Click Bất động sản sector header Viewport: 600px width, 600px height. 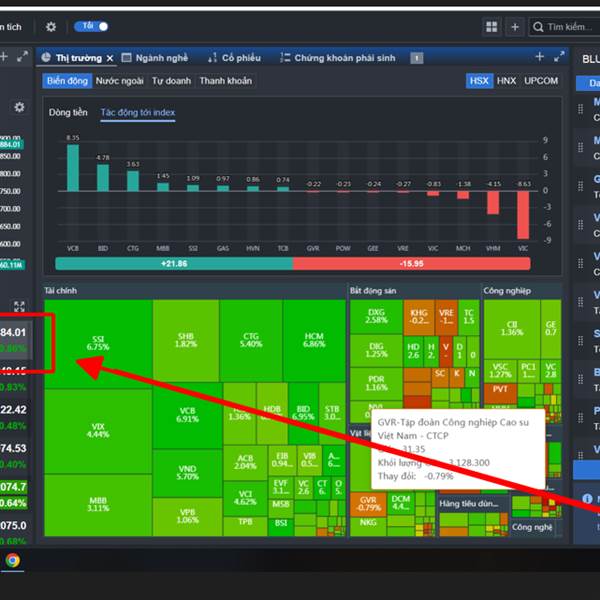[x=373, y=291]
